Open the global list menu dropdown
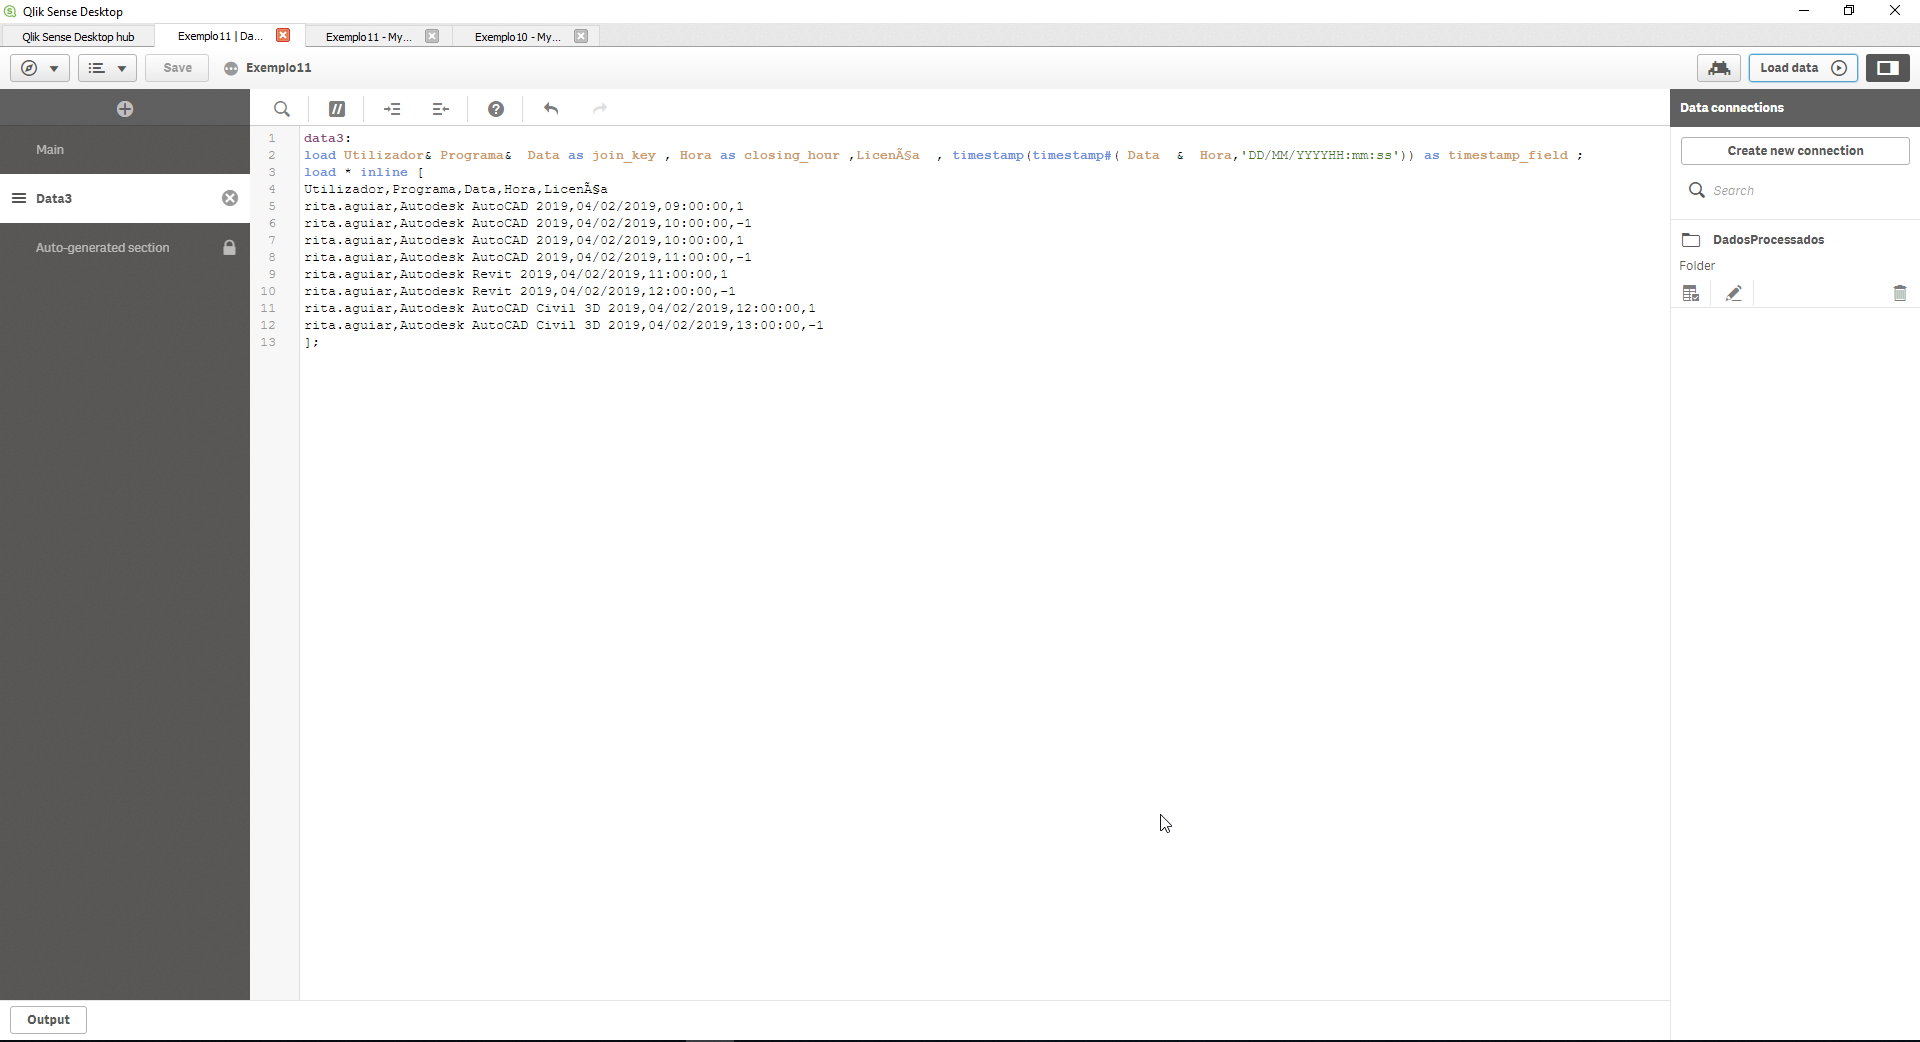This screenshot has width=1920, height=1042. 107,68
